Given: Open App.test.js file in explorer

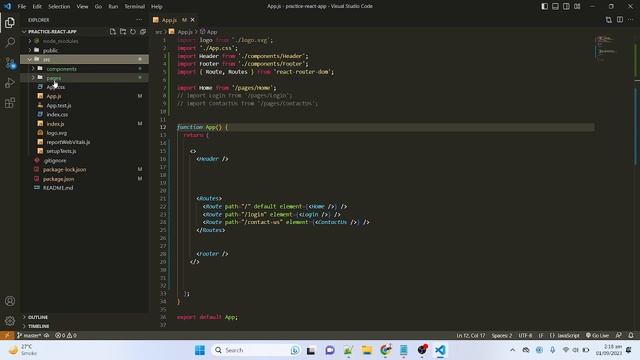Looking at the screenshot, I should 59,105.
